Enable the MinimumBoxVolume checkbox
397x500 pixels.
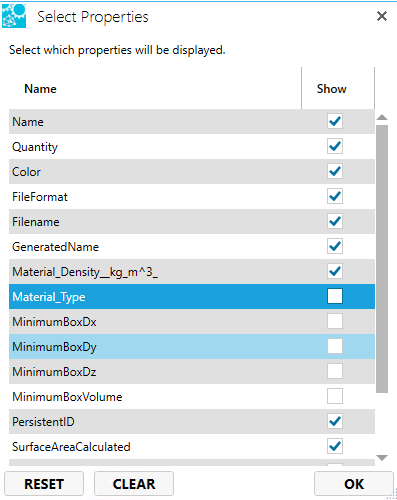click(335, 396)
